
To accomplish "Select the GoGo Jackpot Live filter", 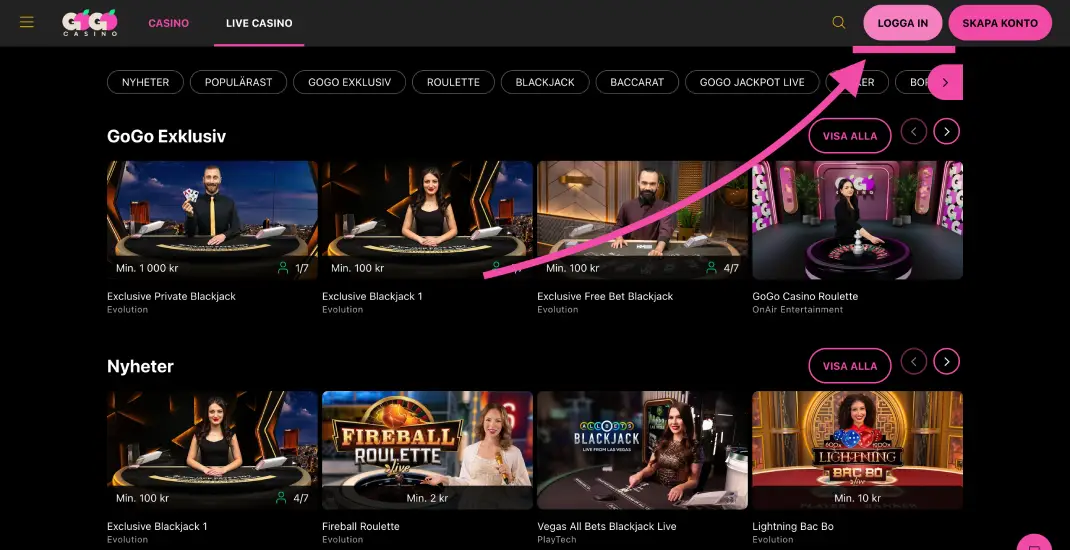I will [752, 82].
